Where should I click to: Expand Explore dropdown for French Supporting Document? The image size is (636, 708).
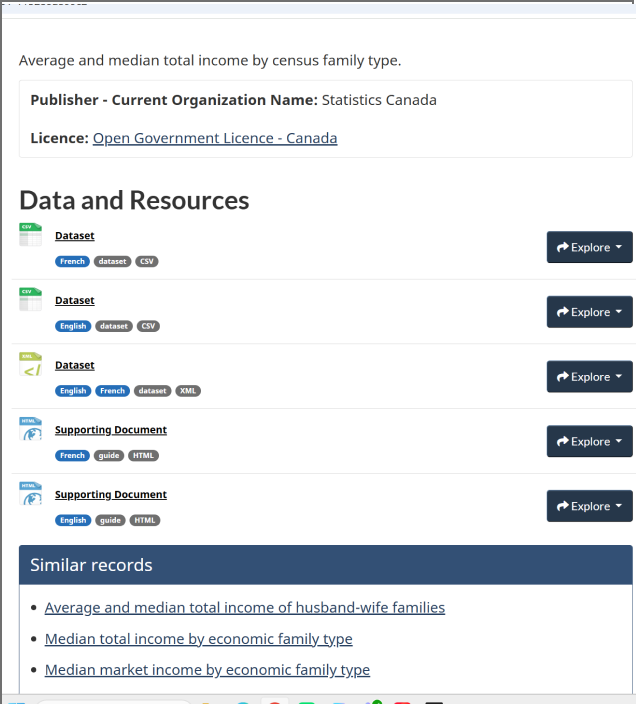[590, 441]
